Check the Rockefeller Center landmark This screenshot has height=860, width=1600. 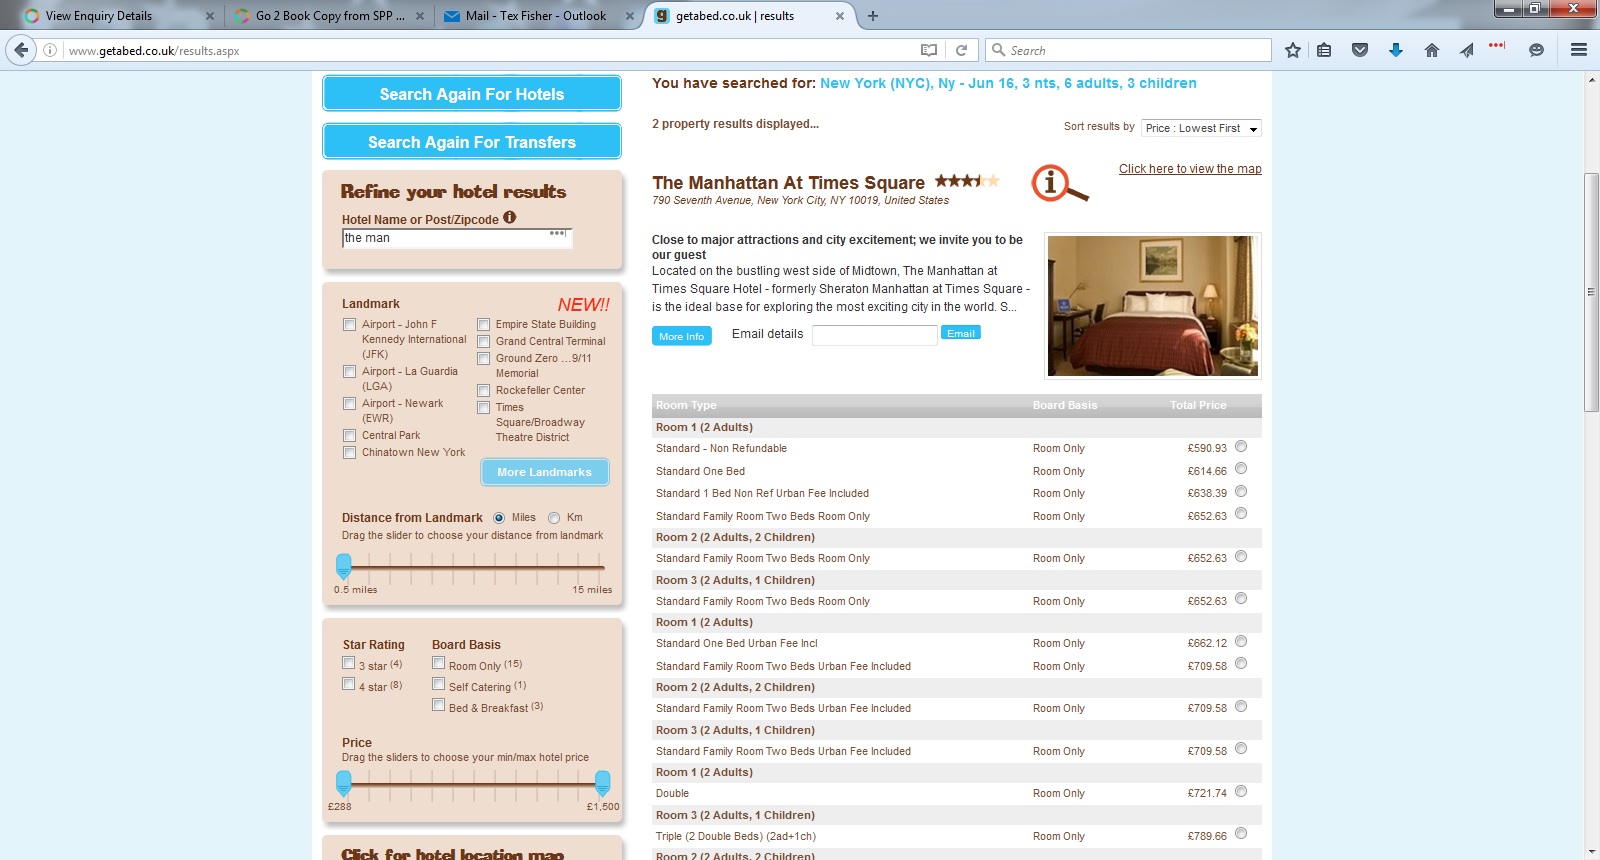tap(483, 390)
